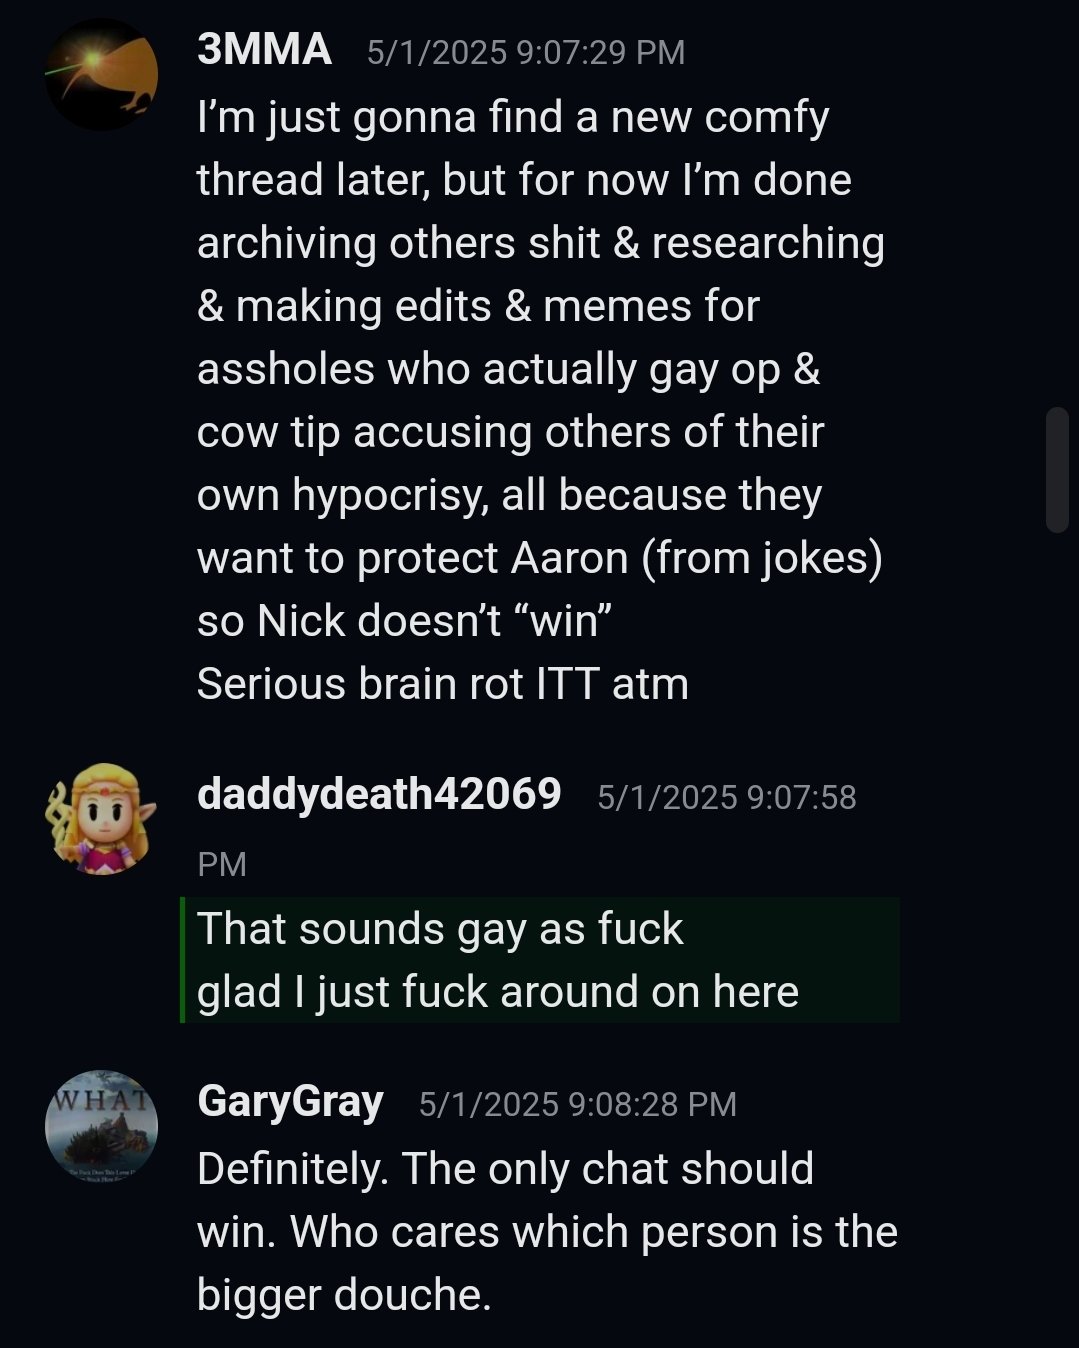
Task: Select the 3MMA username
Action: click(264, 49)
